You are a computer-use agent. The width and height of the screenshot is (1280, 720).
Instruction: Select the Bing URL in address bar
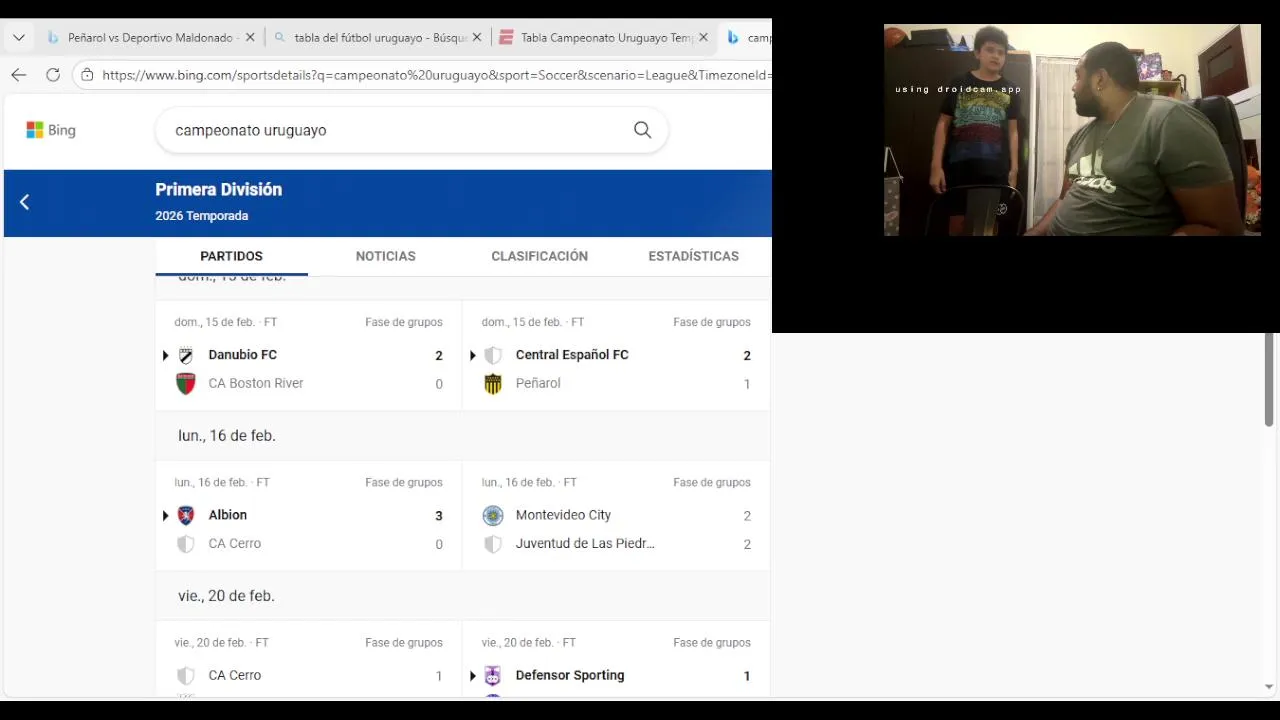(436, 75)
